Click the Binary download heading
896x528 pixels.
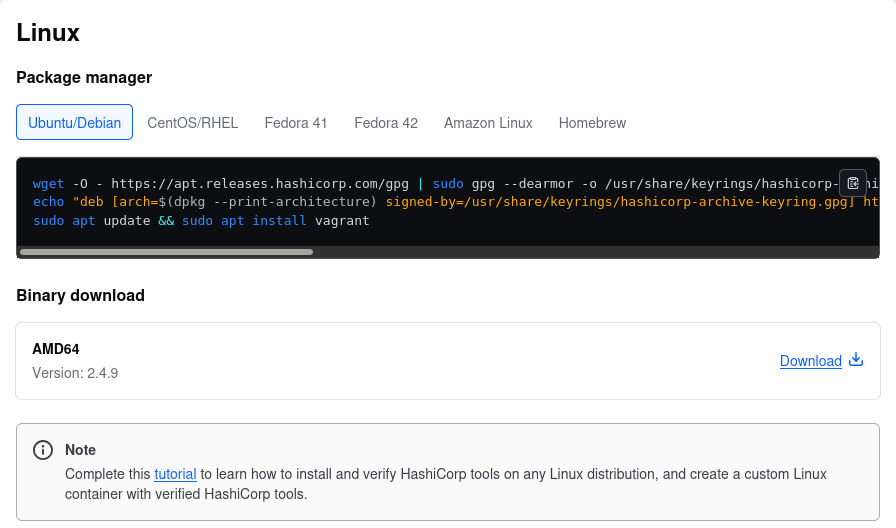coord(81,295)
